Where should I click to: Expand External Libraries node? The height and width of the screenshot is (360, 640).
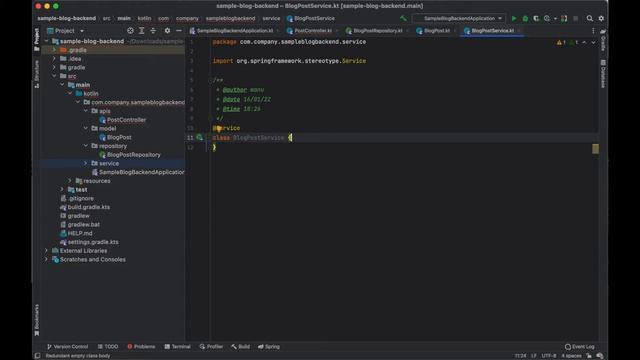pyautogui.click(x=46, y=251)
